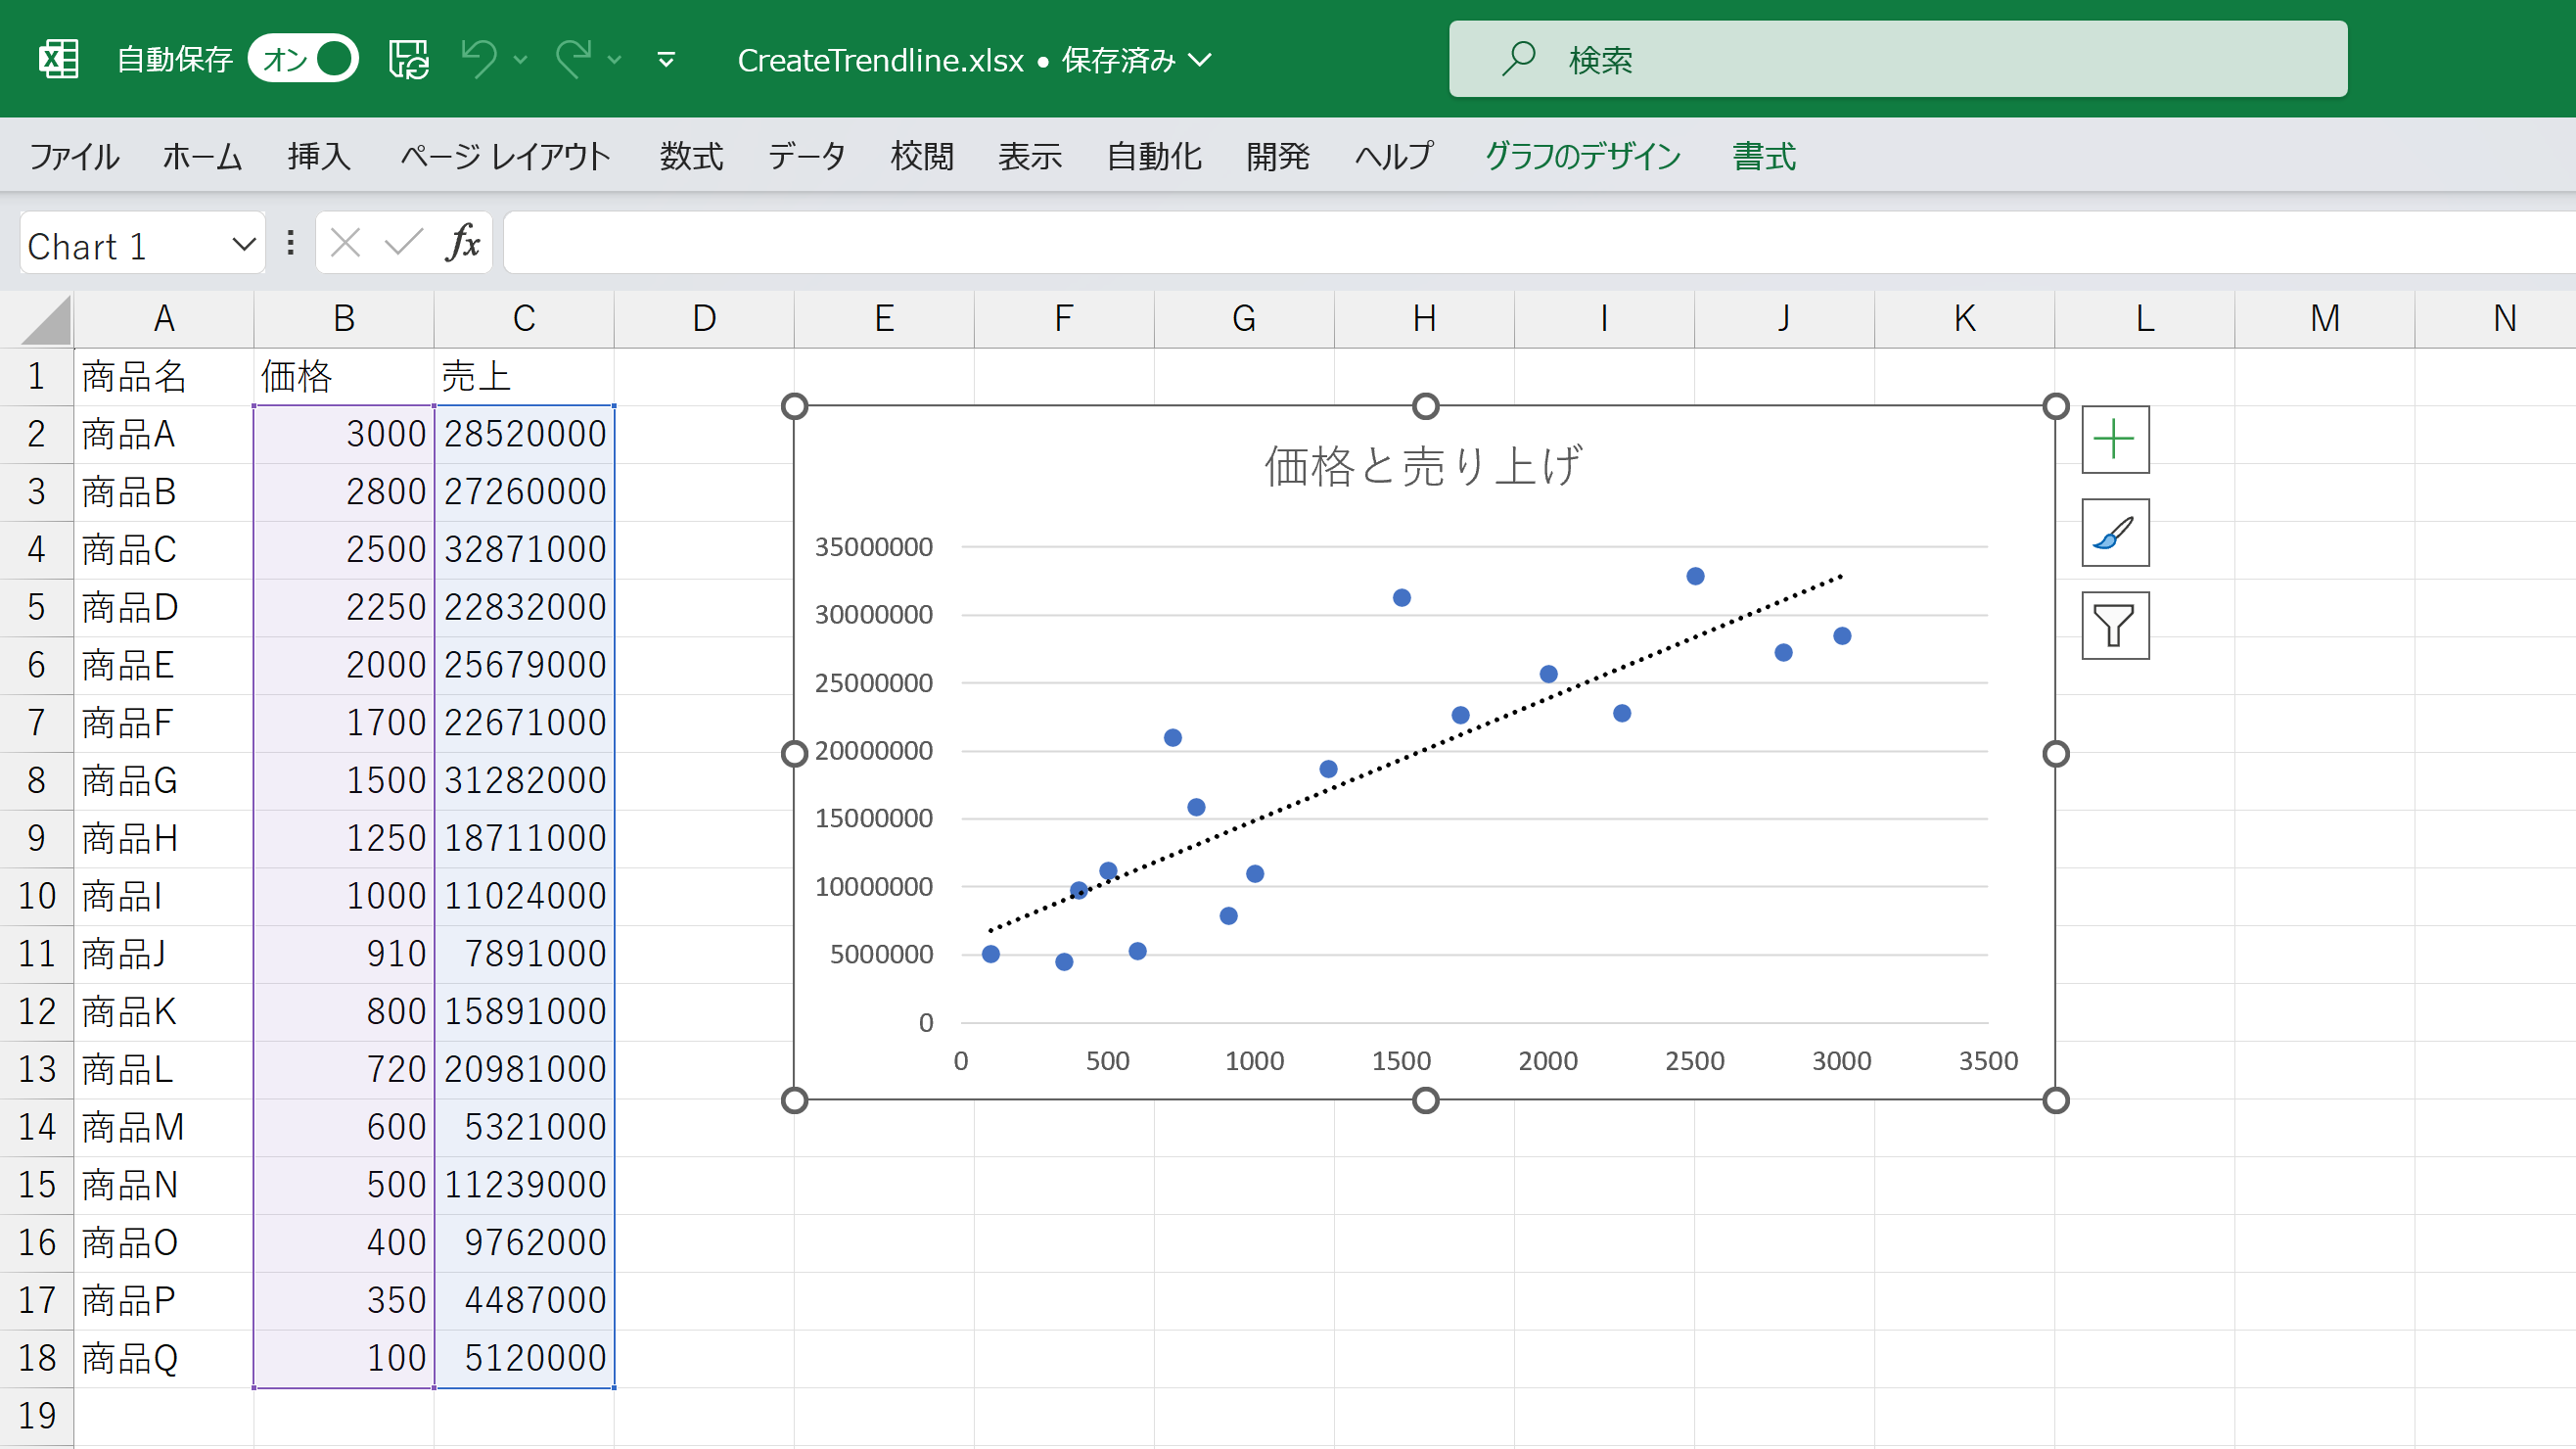Switch to the 開発 tab

(x=1277, y=156)
